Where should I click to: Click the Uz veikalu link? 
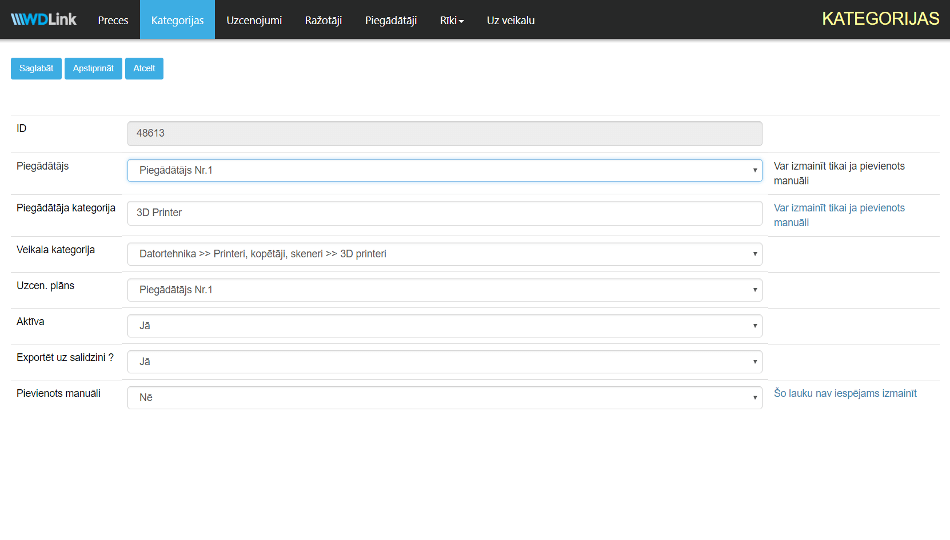pyautogui.click(x=510, y=20)
